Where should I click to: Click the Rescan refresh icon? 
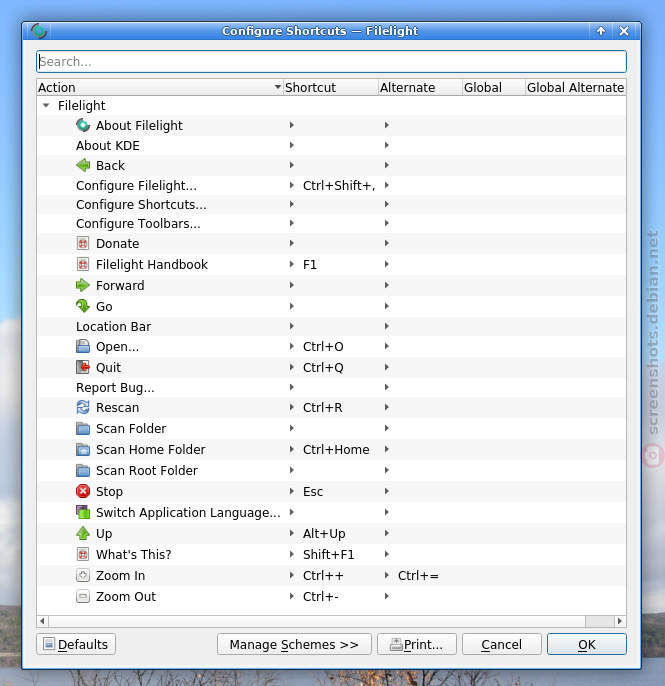(83, 407)
